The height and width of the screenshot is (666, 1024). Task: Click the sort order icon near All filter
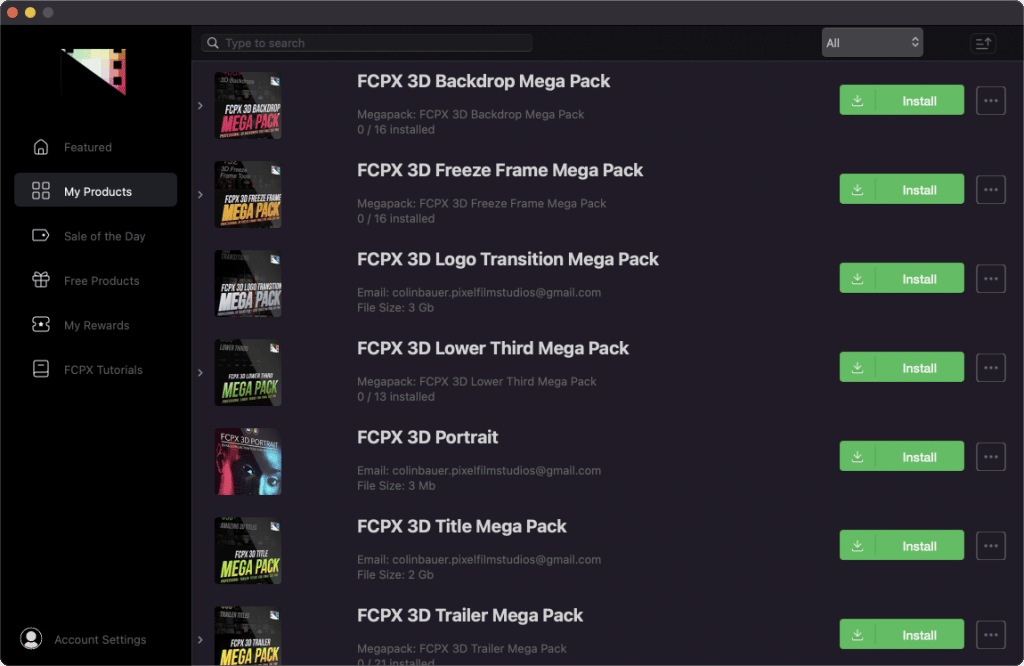pos(983,43)
